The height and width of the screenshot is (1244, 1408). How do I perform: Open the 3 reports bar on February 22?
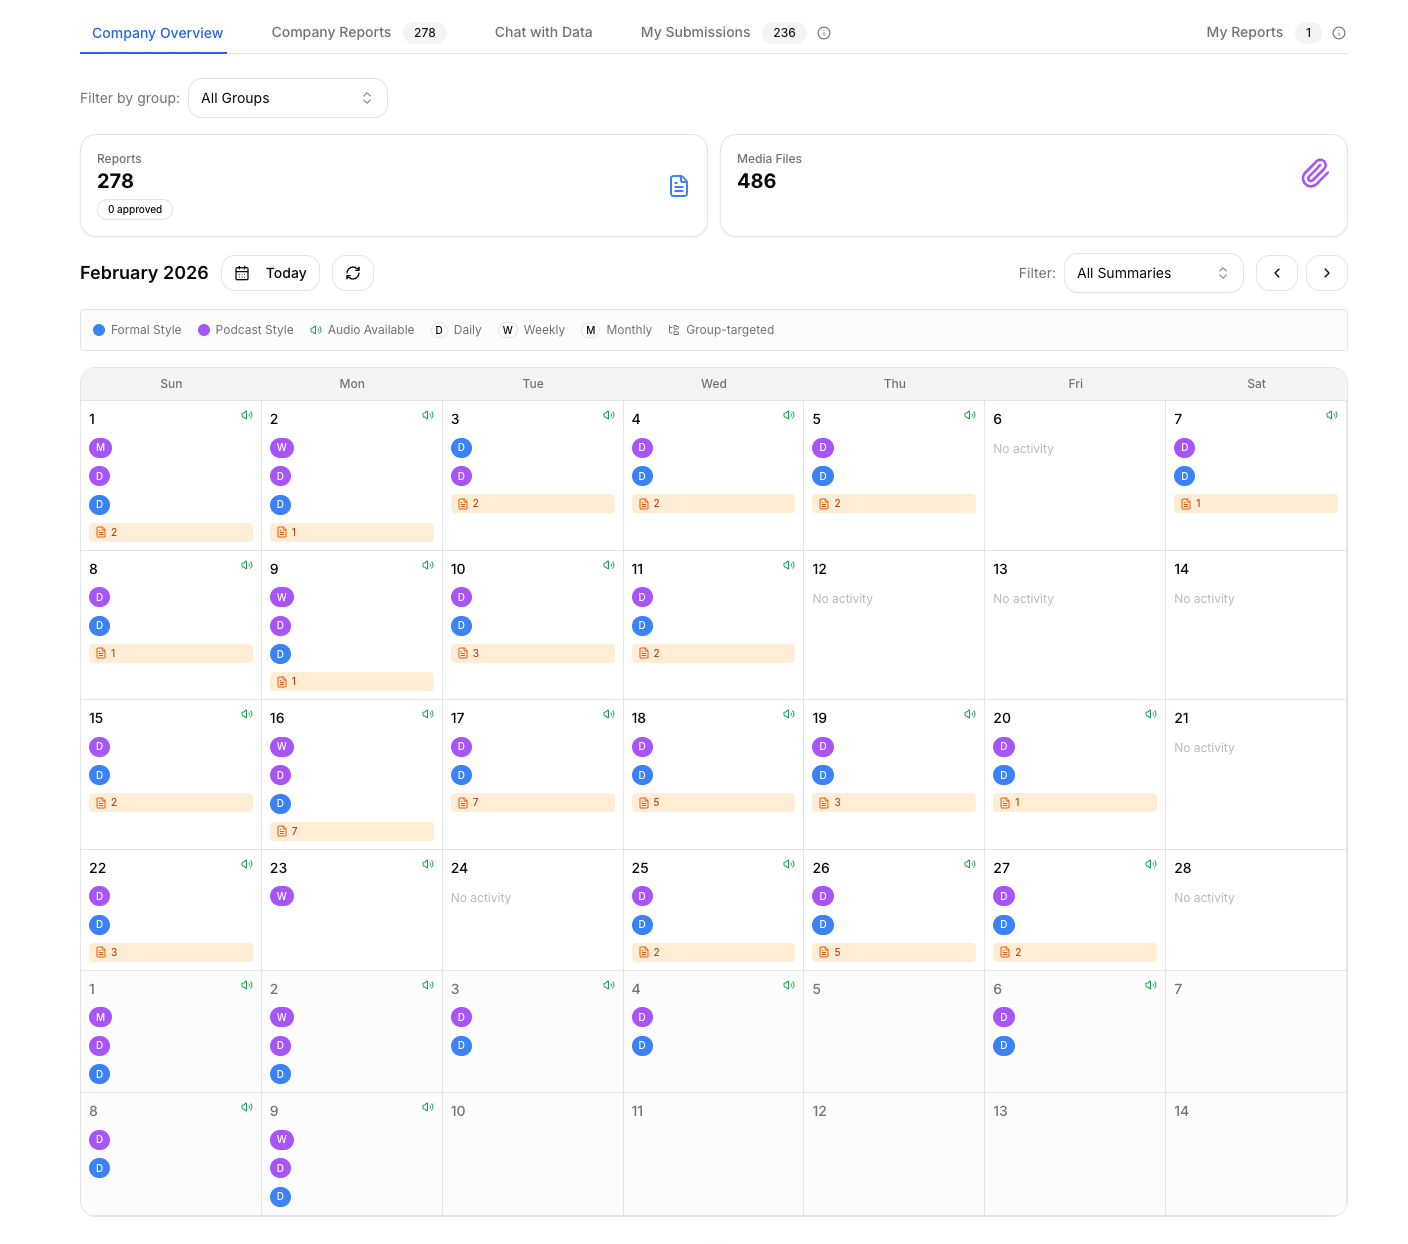(171, 952)
